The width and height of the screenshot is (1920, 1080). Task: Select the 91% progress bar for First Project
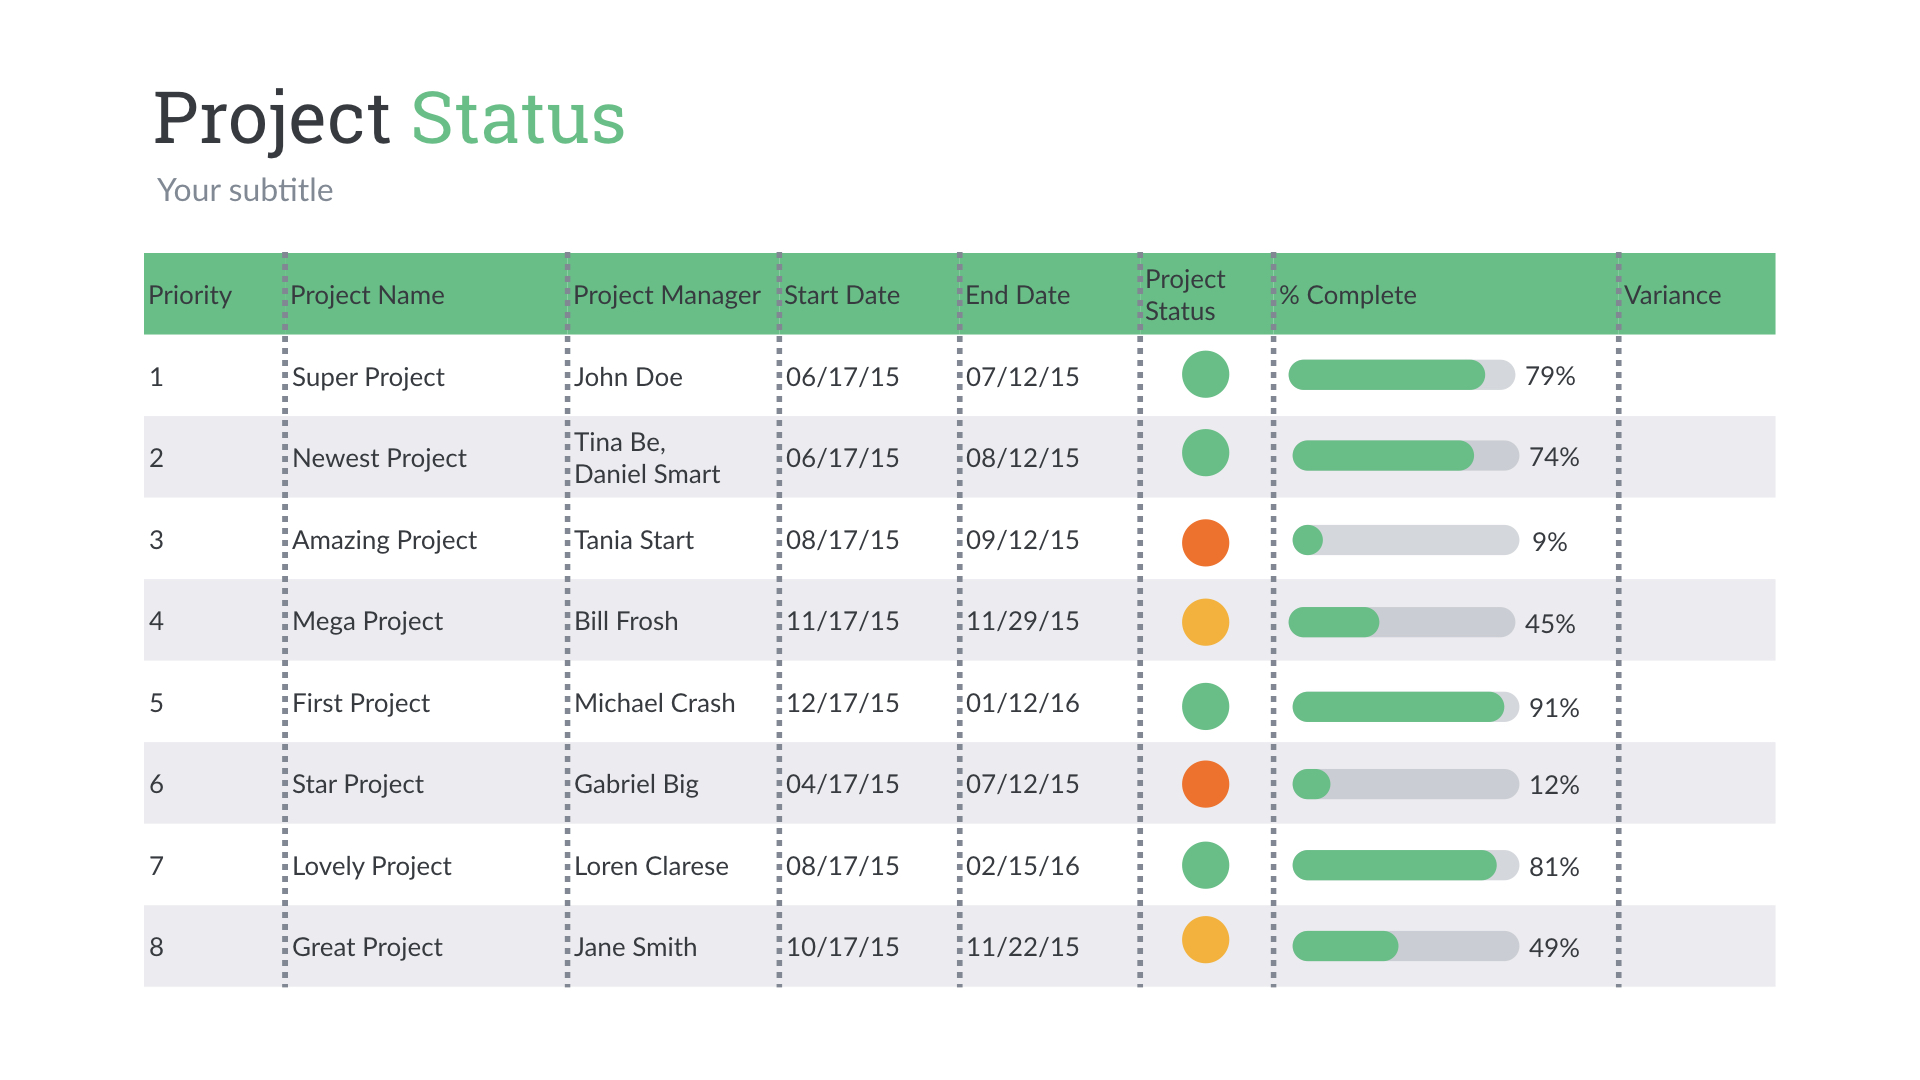(1405, 706)
